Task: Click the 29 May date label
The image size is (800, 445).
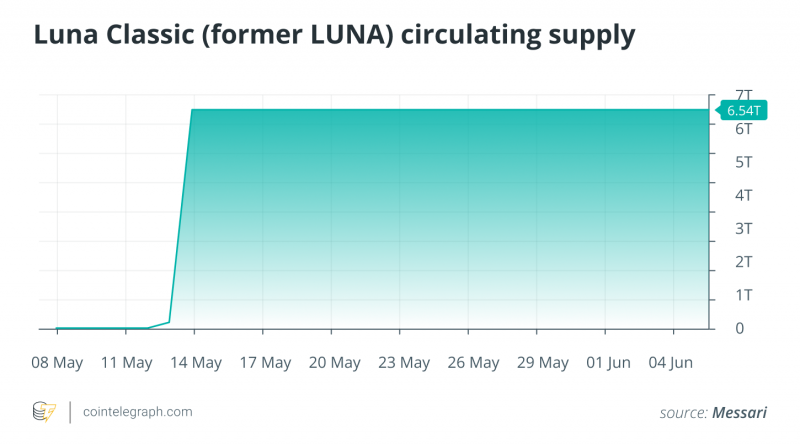Action: [537, 362]
